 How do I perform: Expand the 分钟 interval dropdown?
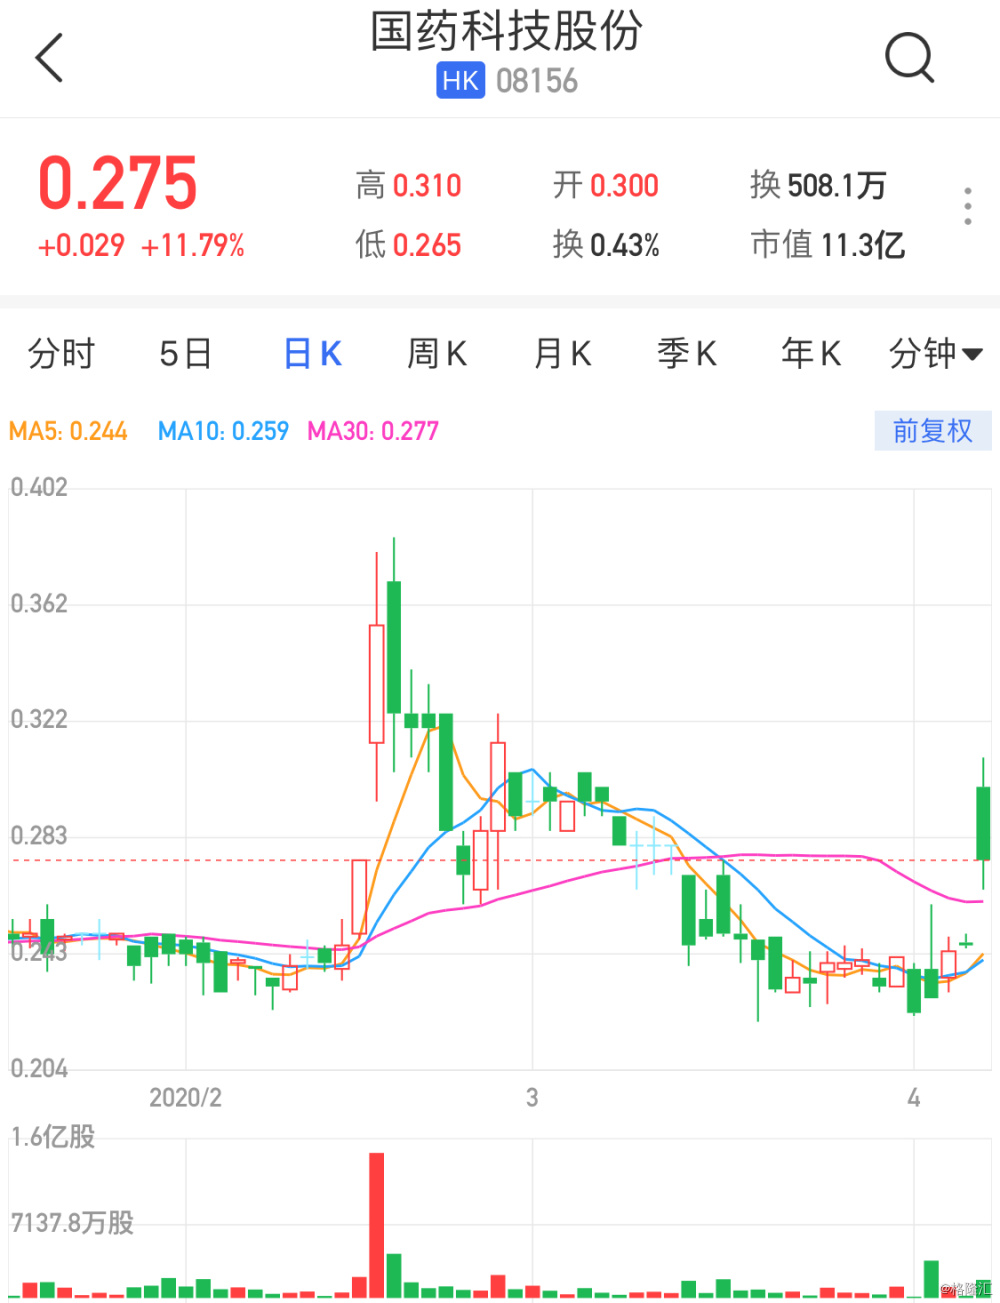pos(936,353)
